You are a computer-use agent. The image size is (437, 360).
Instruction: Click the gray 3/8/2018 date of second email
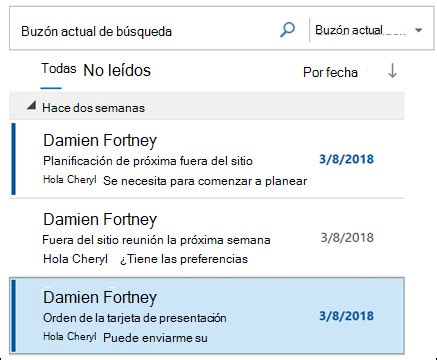coord(347,238)
